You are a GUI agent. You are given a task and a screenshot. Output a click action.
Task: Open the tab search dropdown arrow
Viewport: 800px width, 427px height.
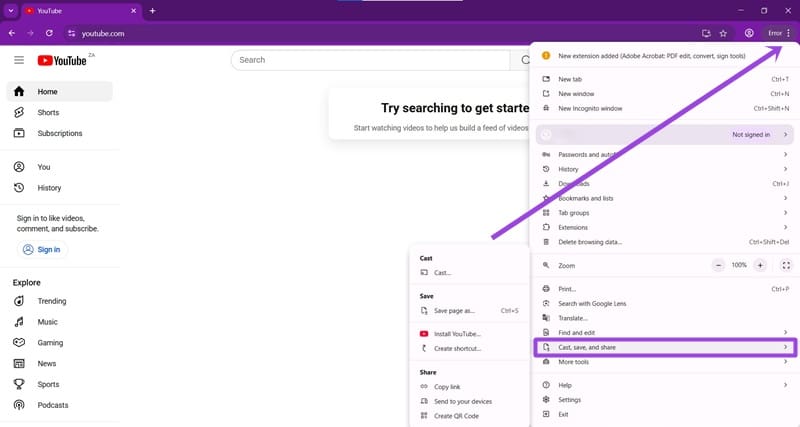coord(11,11)
